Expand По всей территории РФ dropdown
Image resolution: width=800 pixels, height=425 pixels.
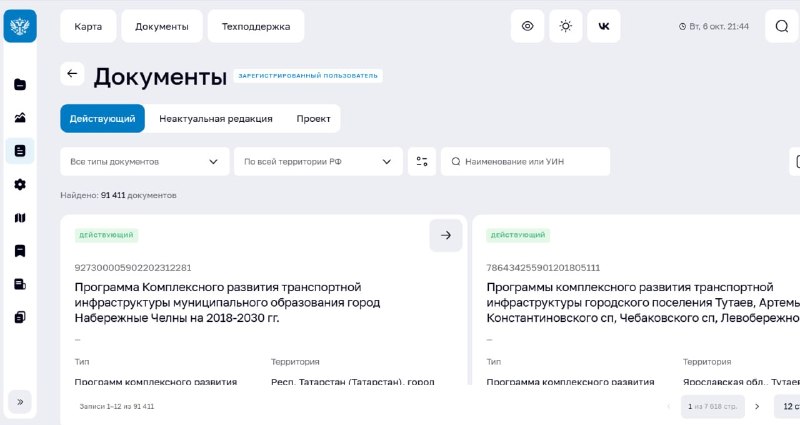[318, 162]
